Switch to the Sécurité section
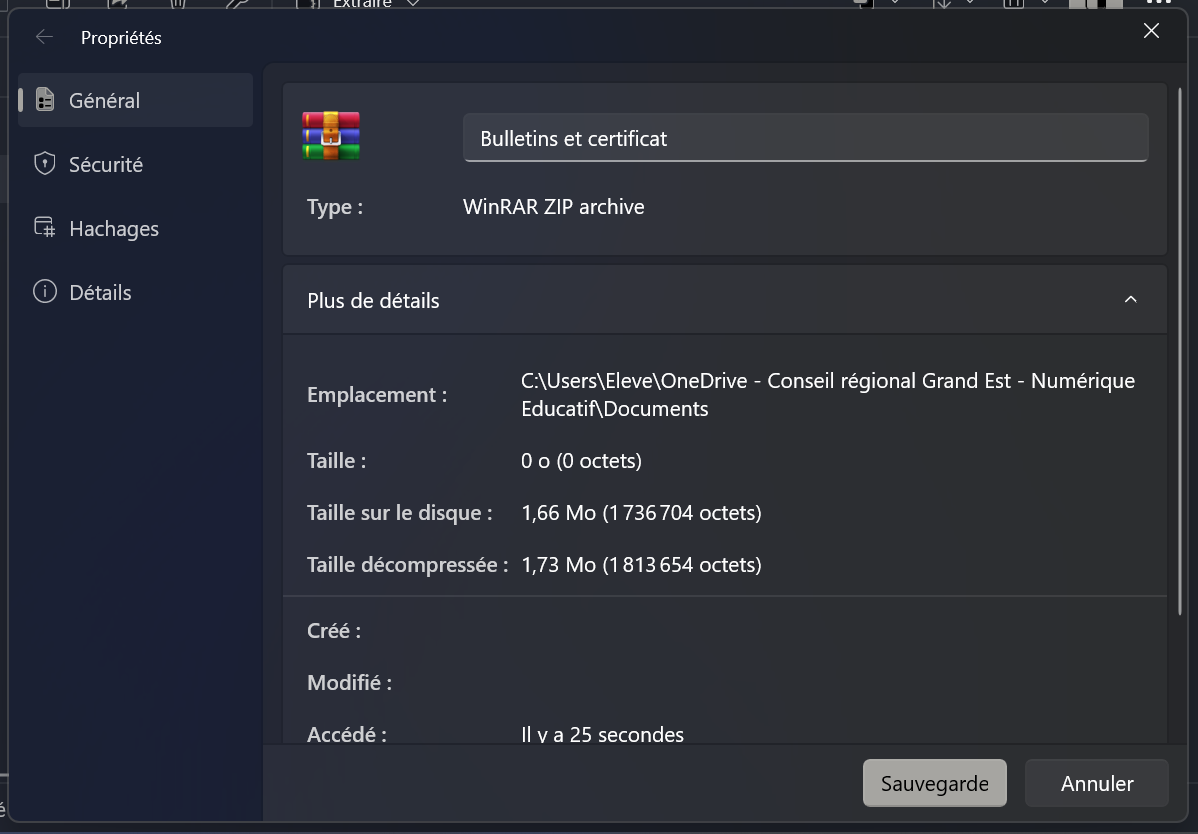 (x=105, y=164)
